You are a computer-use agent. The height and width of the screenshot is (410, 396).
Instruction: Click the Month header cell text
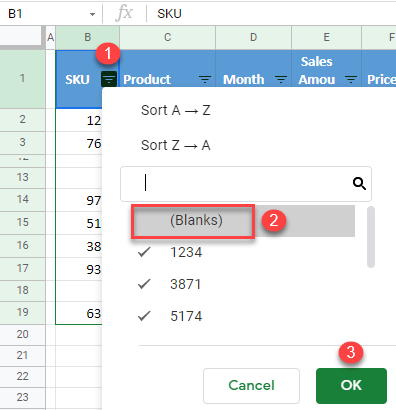(x=244, y=80)
